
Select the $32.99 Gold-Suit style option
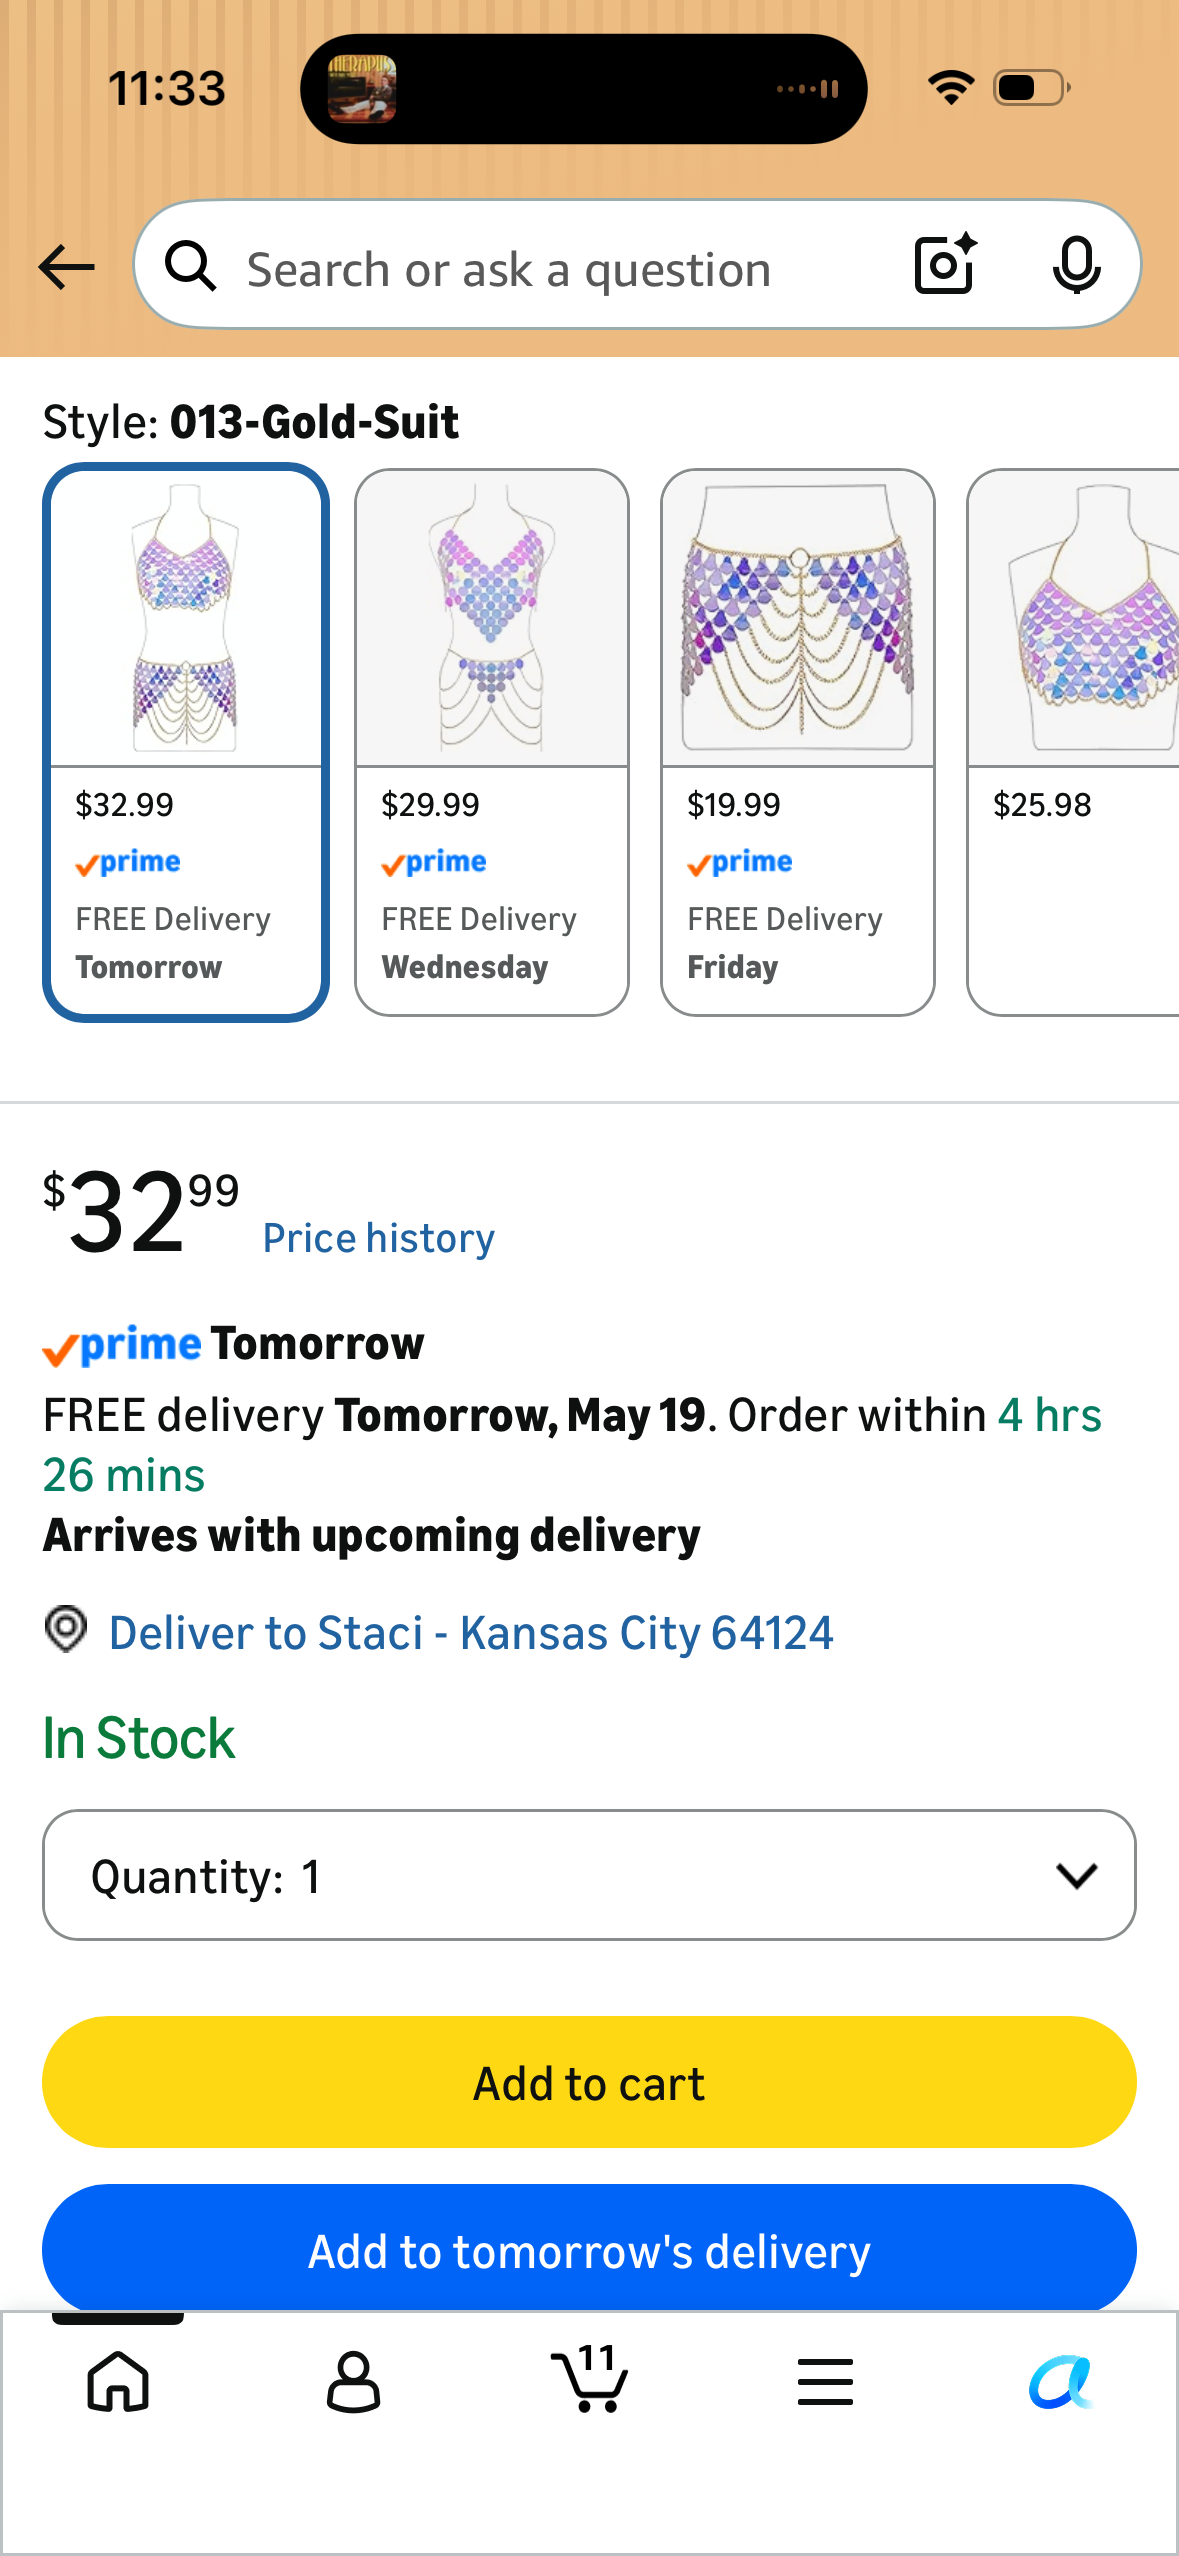pos(186,742)
